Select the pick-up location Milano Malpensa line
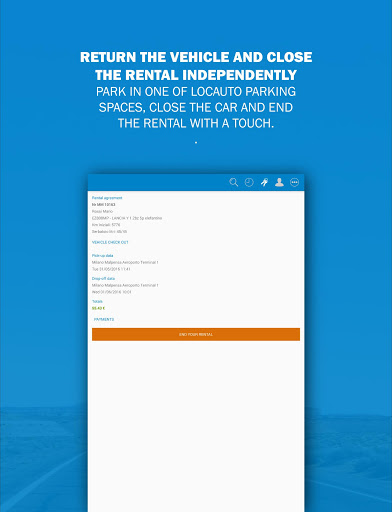 point(125,262)
